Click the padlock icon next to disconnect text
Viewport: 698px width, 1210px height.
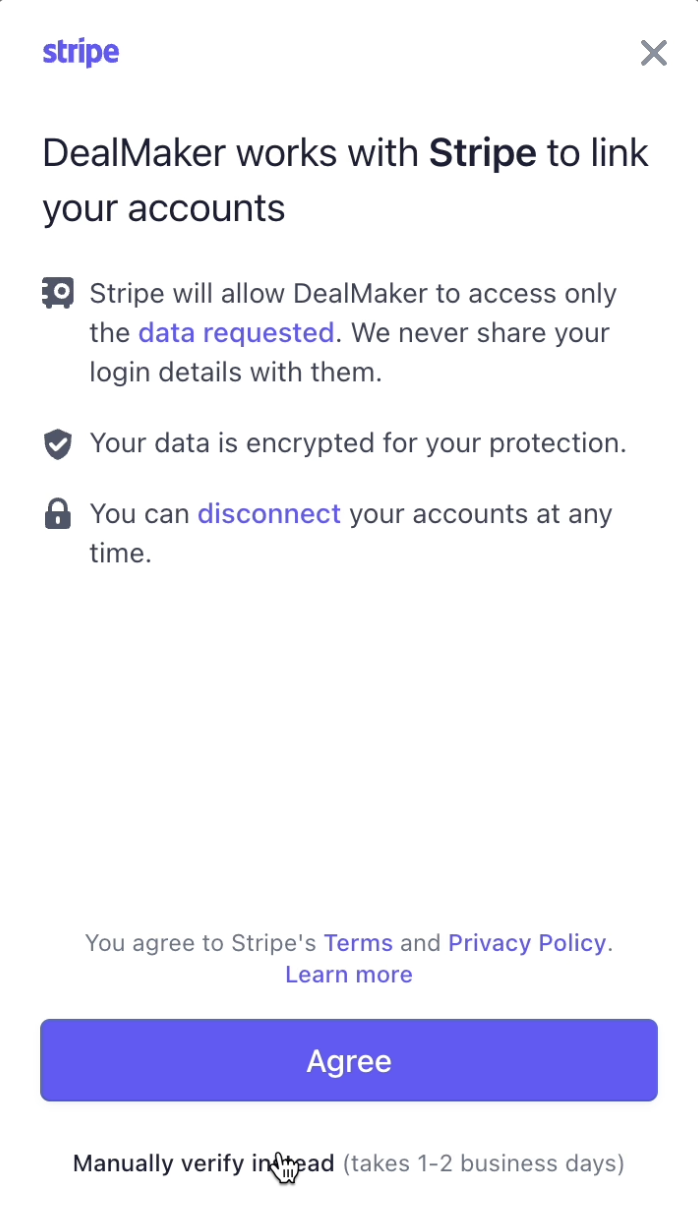click(x=57, y=513)
